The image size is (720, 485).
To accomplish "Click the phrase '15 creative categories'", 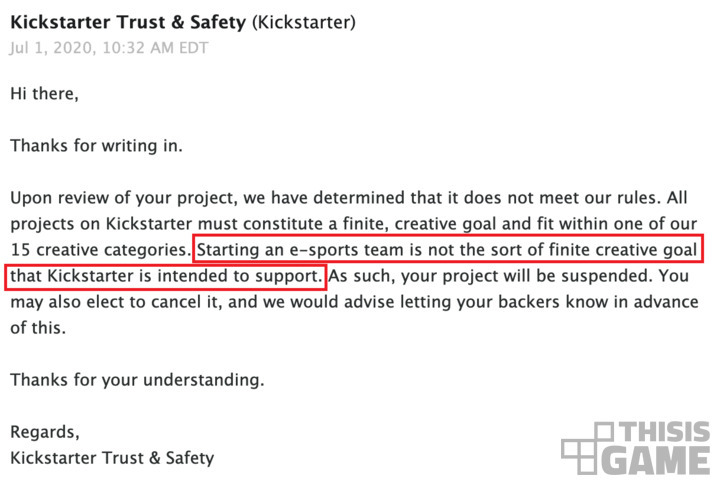I will coord(98,249).
